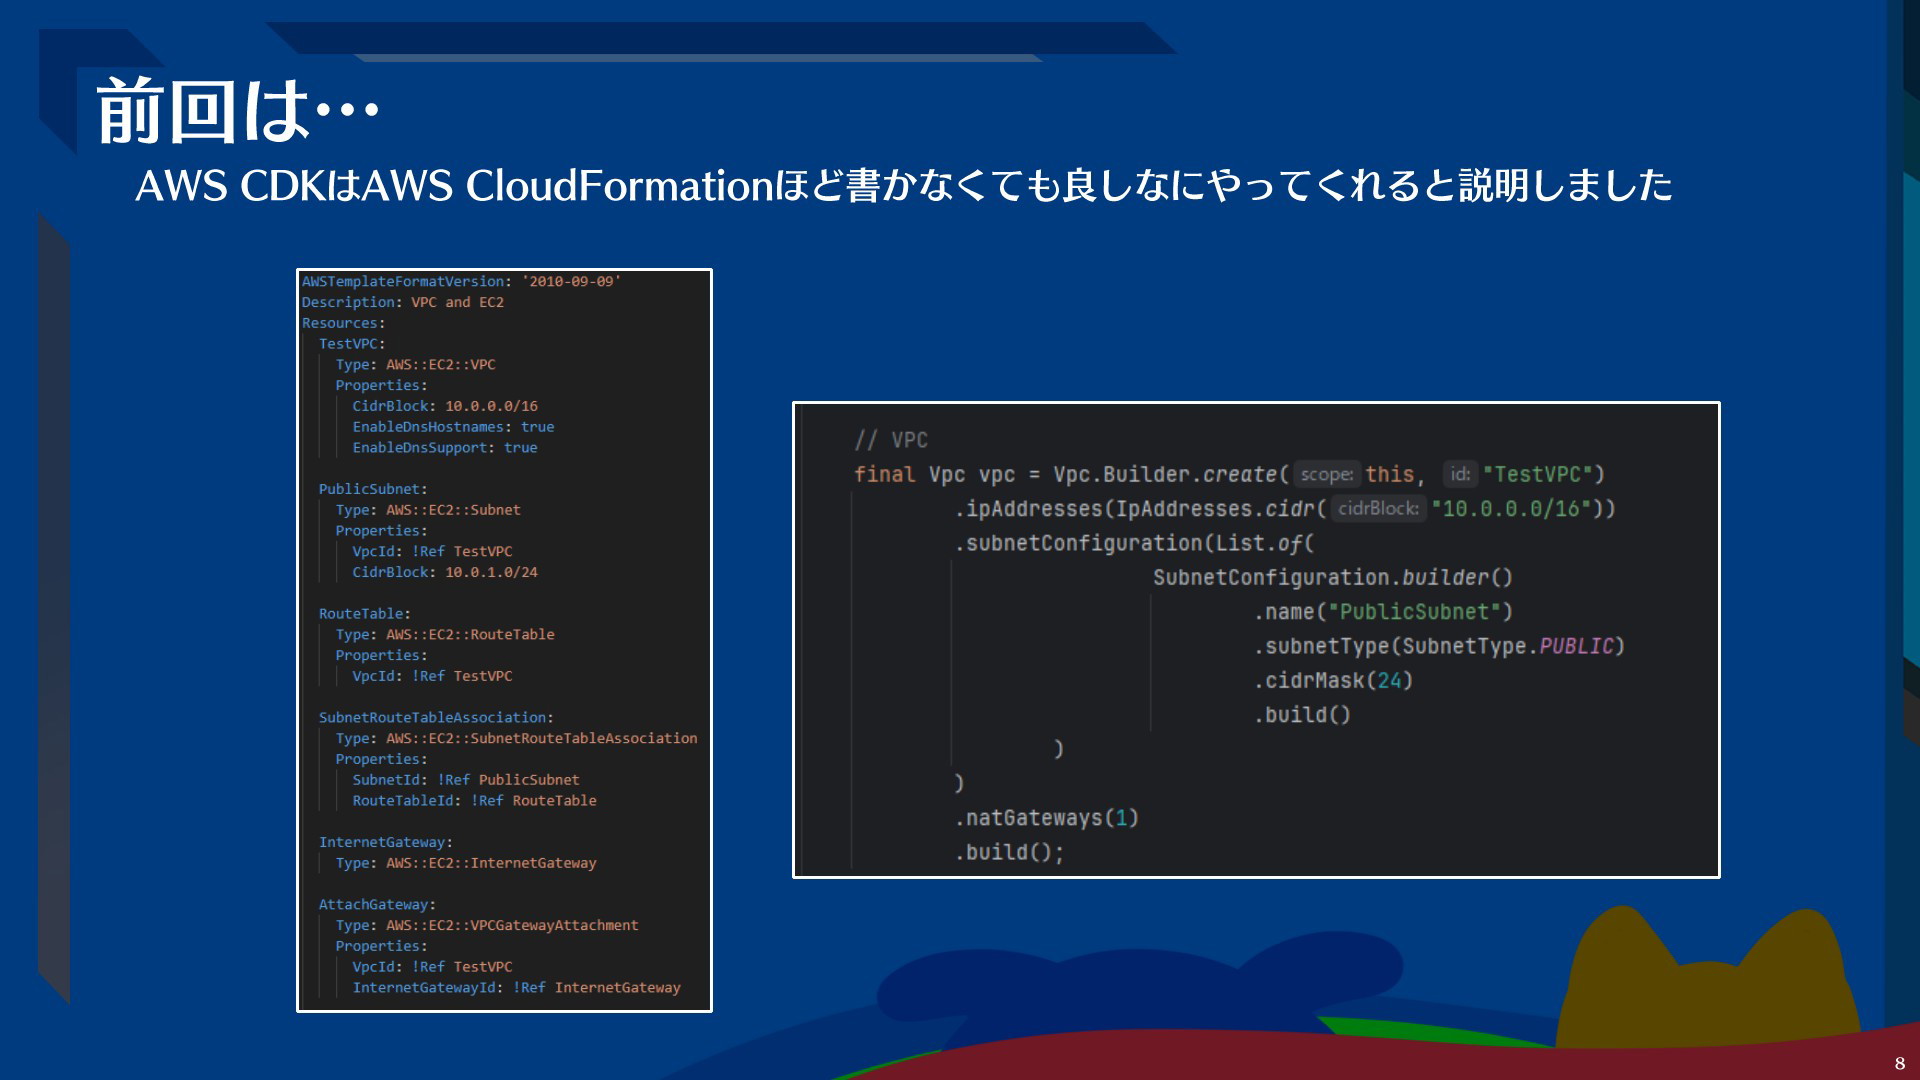Viewport: 1920px width, 1080px height.
Task: Click the "TestVPC" string in the Java code
Action: 1538,475
